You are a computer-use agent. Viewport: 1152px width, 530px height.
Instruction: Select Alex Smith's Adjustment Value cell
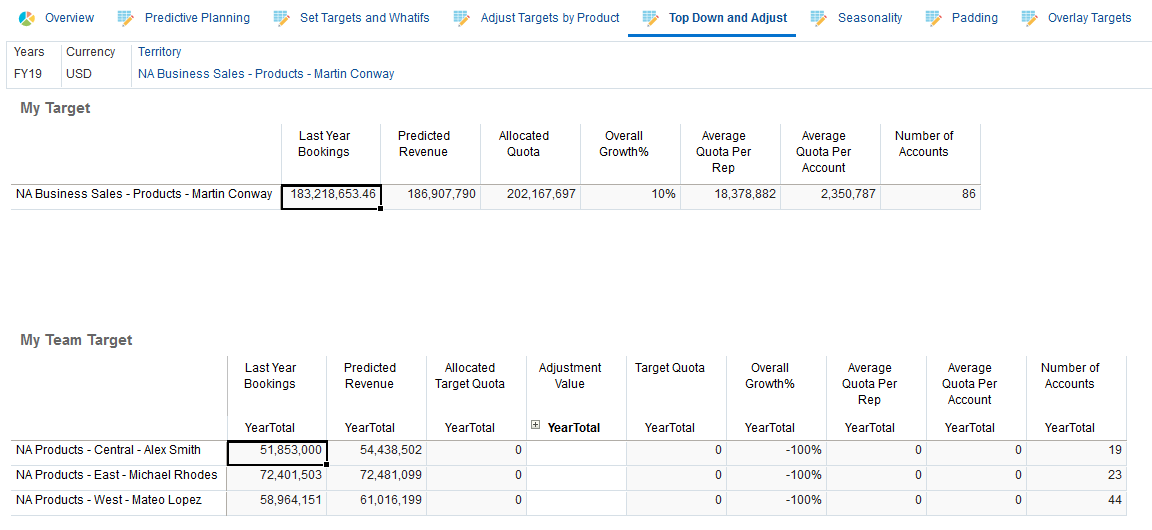[x=576, y=451]
